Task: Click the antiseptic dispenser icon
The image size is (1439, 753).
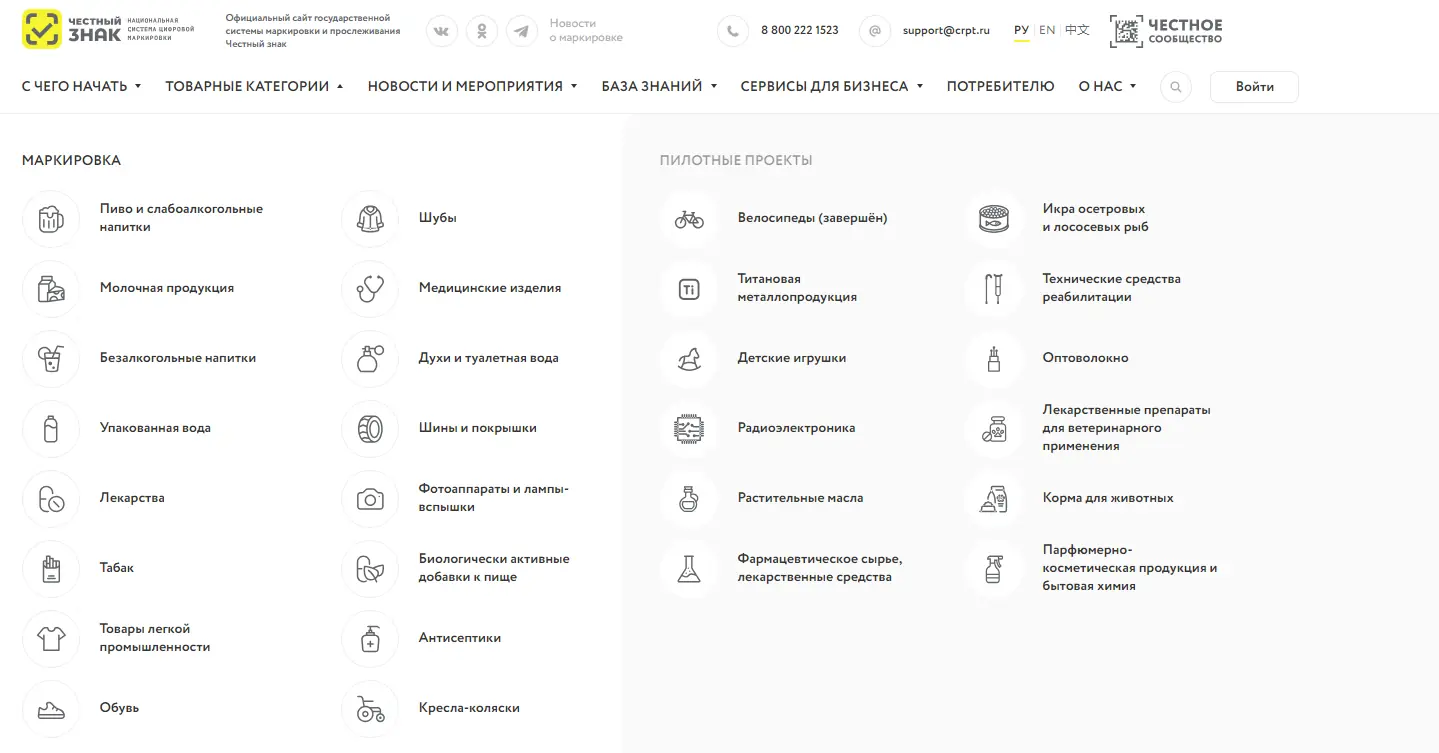Action: click(x=370, y=639)
